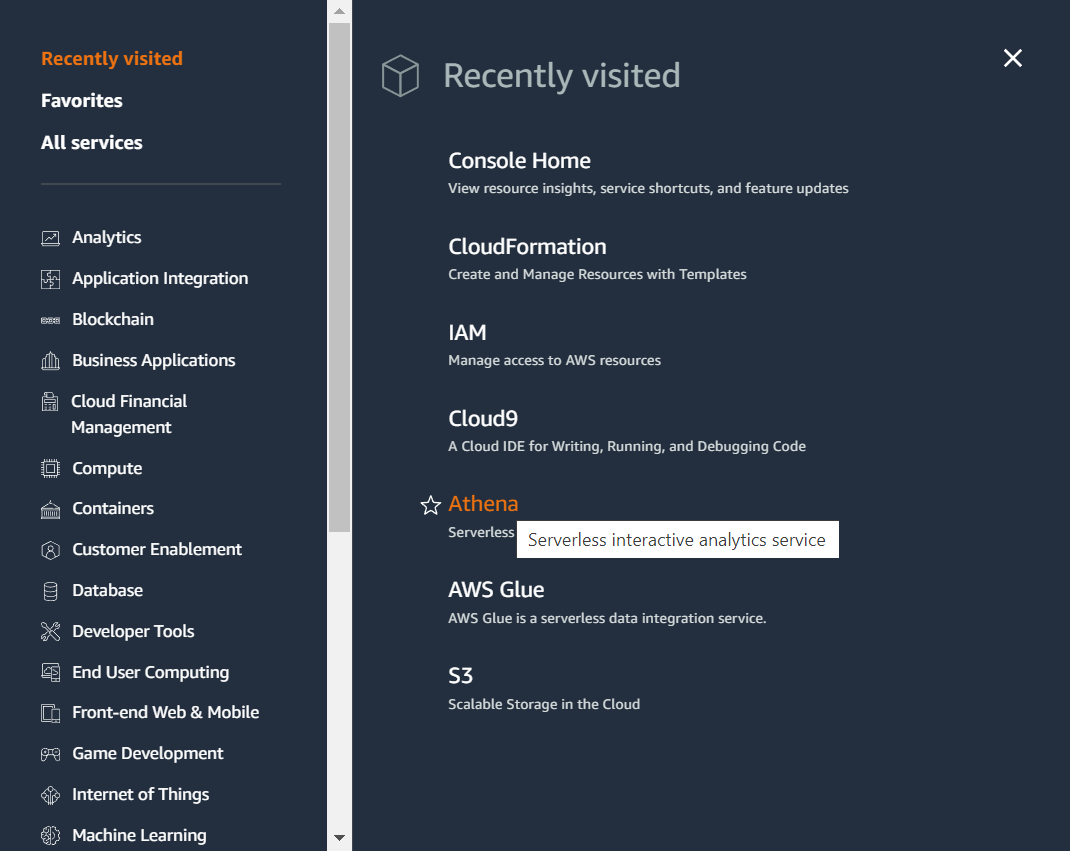Select the Application Integration icon
This screenshot has width=1070, height=851.
(50, 278)
